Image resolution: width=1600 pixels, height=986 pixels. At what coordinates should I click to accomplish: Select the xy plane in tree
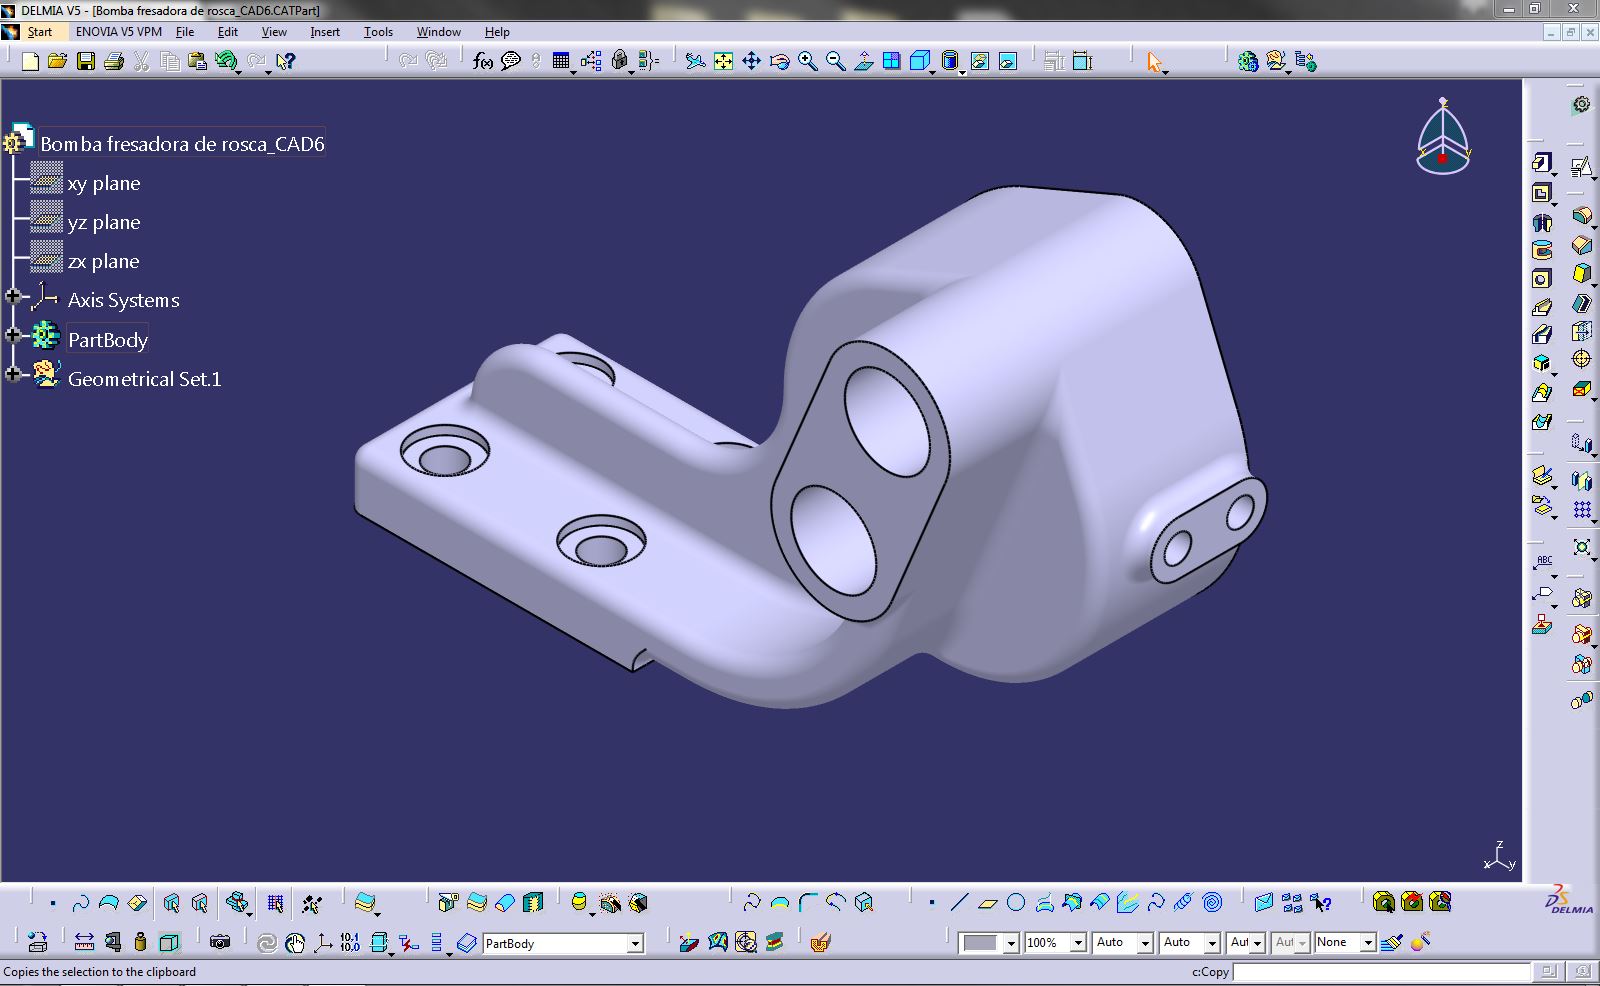pyautogui.click(x=104, y=183)
